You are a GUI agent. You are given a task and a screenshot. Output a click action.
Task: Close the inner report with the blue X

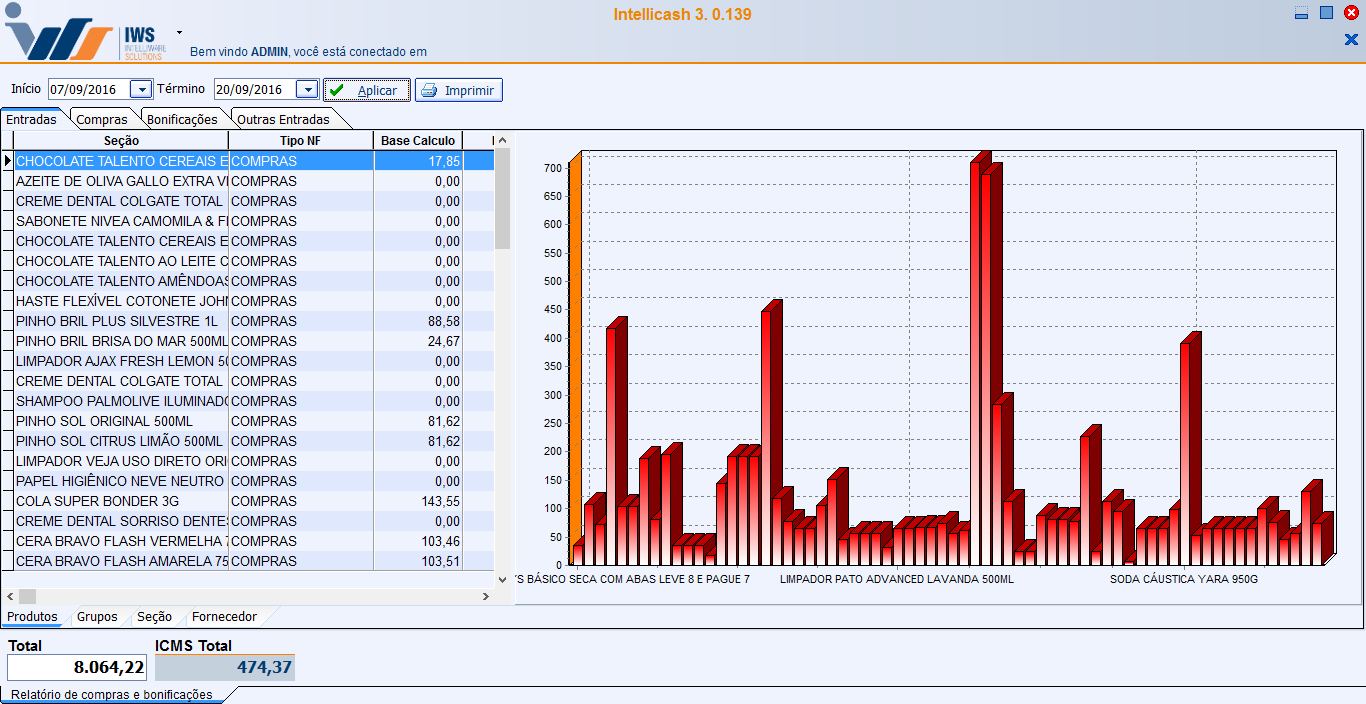coord(1351,40)
